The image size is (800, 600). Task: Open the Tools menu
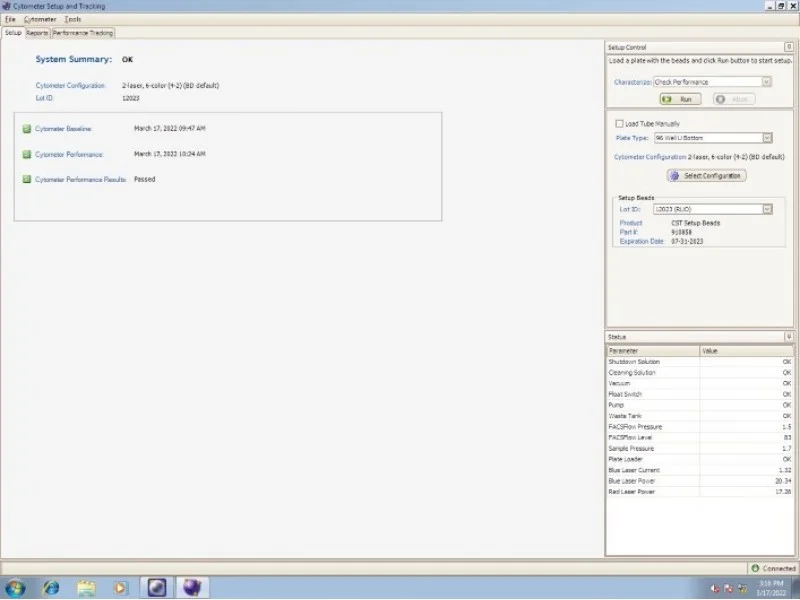pyautogui.click(x=72, y=19)
